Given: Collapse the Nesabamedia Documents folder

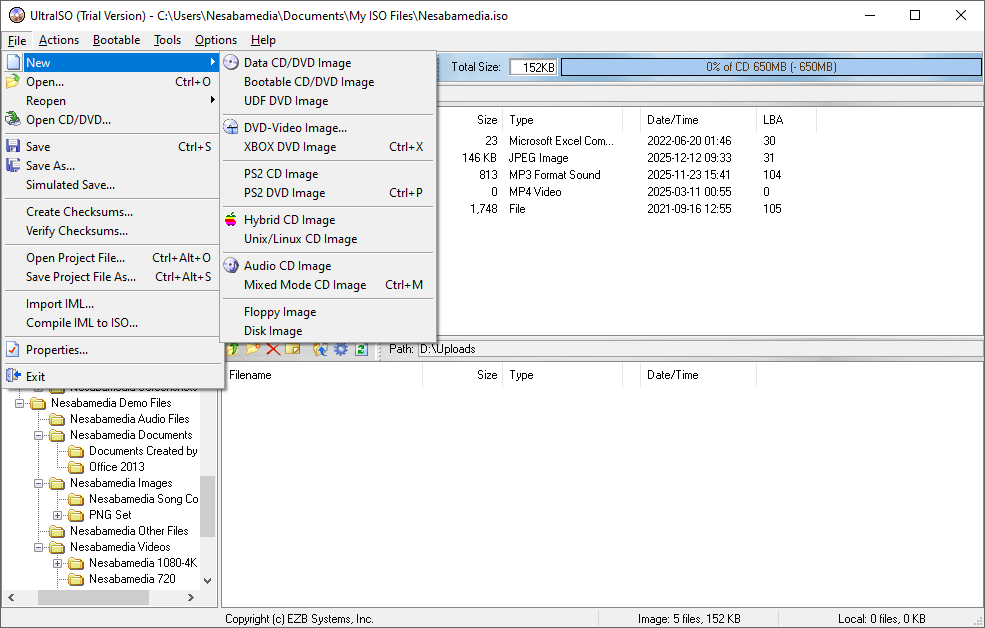Looking at the screenshot, I should point(39,435).
